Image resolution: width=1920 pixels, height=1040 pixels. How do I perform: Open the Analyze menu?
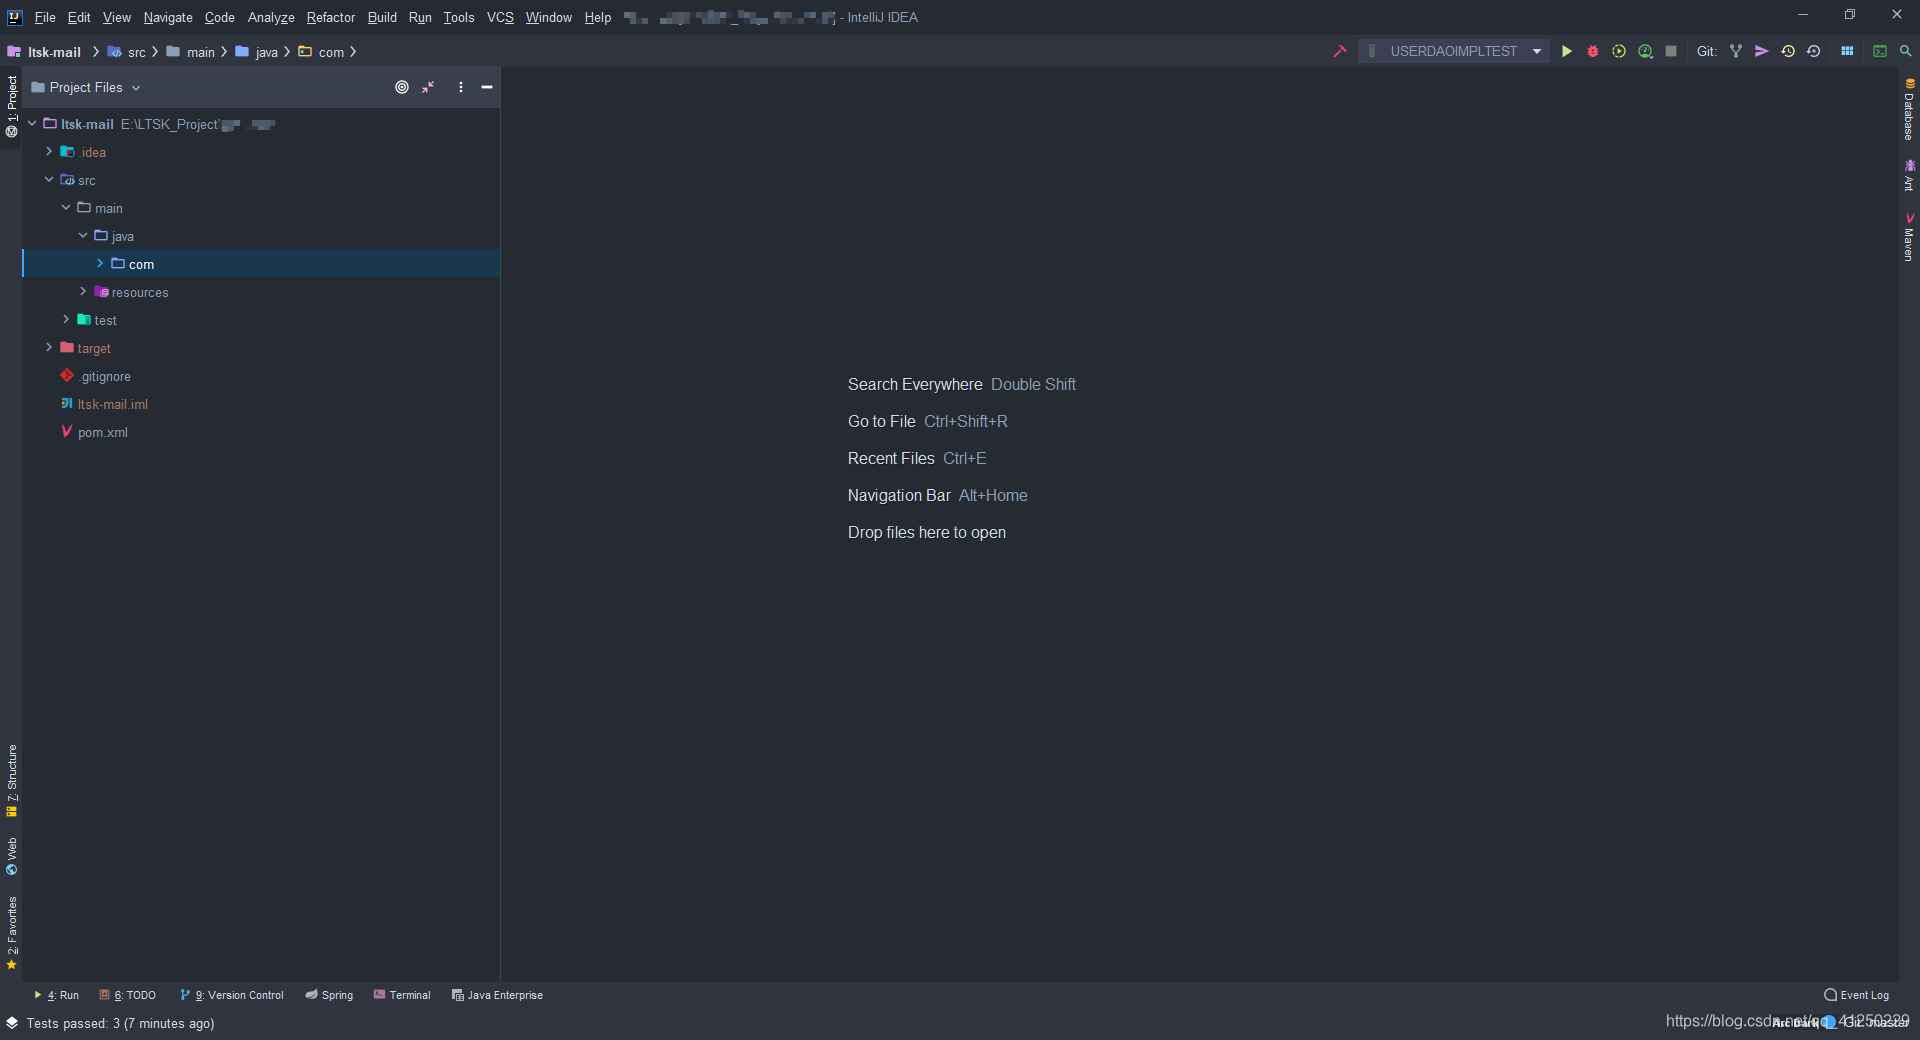click(x=271, y=17)
